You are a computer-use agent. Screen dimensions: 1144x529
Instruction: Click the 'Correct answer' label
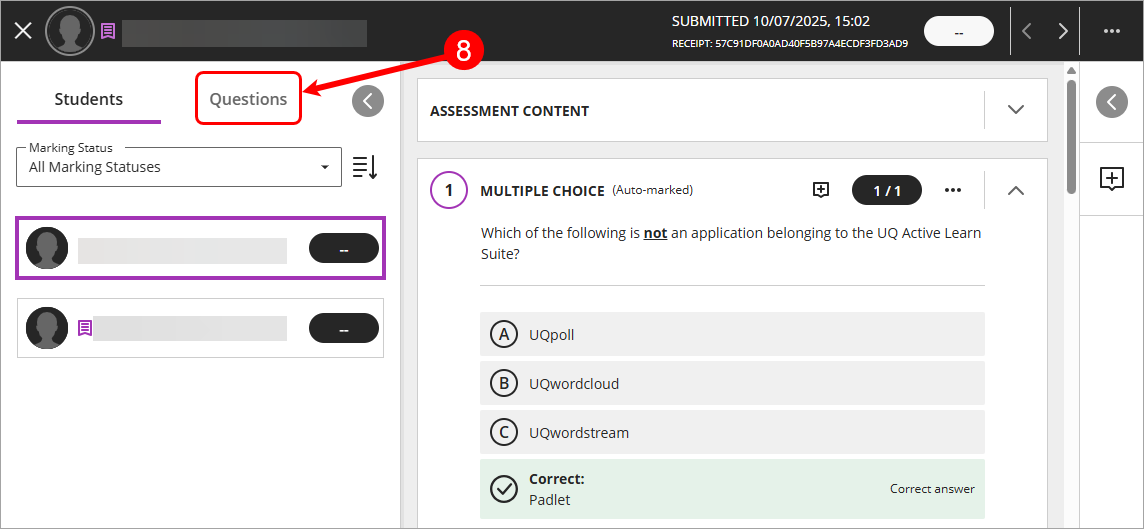pyautogui.click(x=932, y=489)
